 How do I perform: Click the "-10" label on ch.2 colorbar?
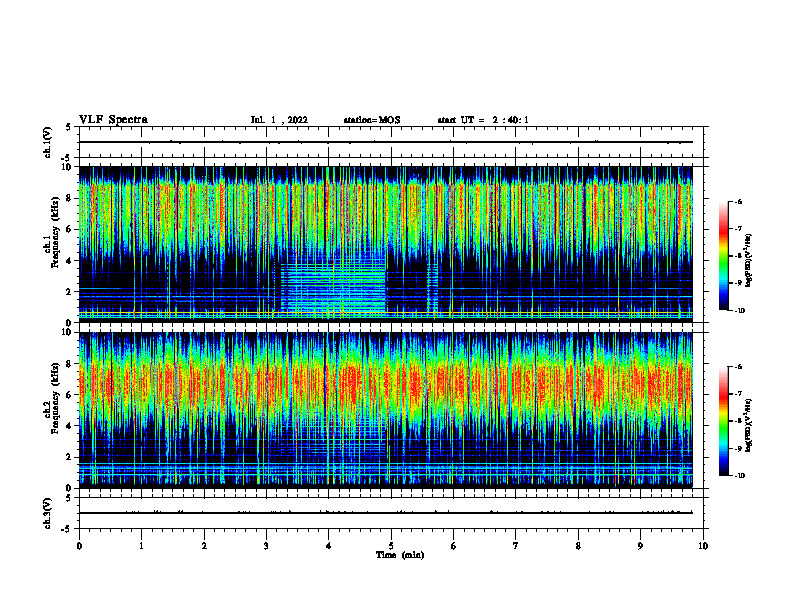pos(739,476)
